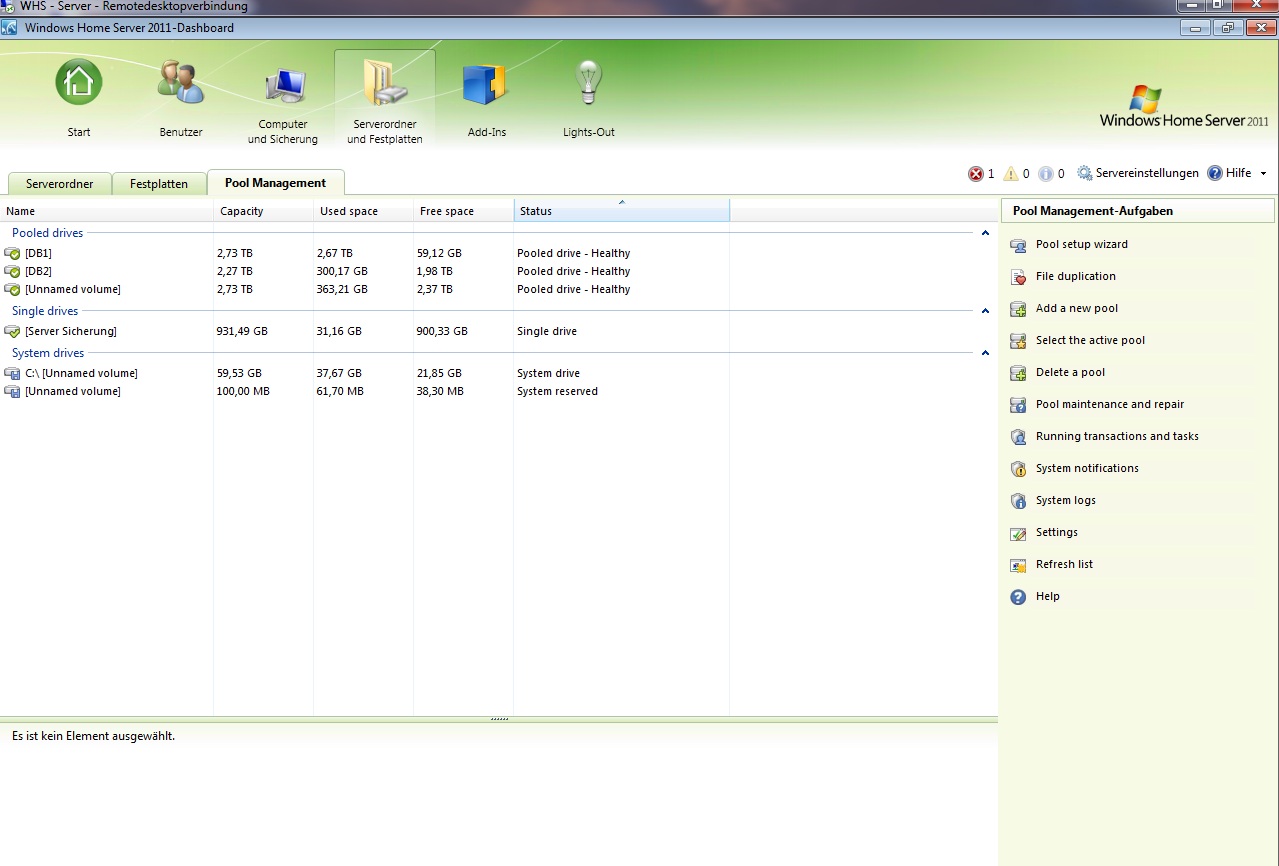Collapse the System drives group
Viewport: 1279px width, 866px height.
(x=985, y=353)
